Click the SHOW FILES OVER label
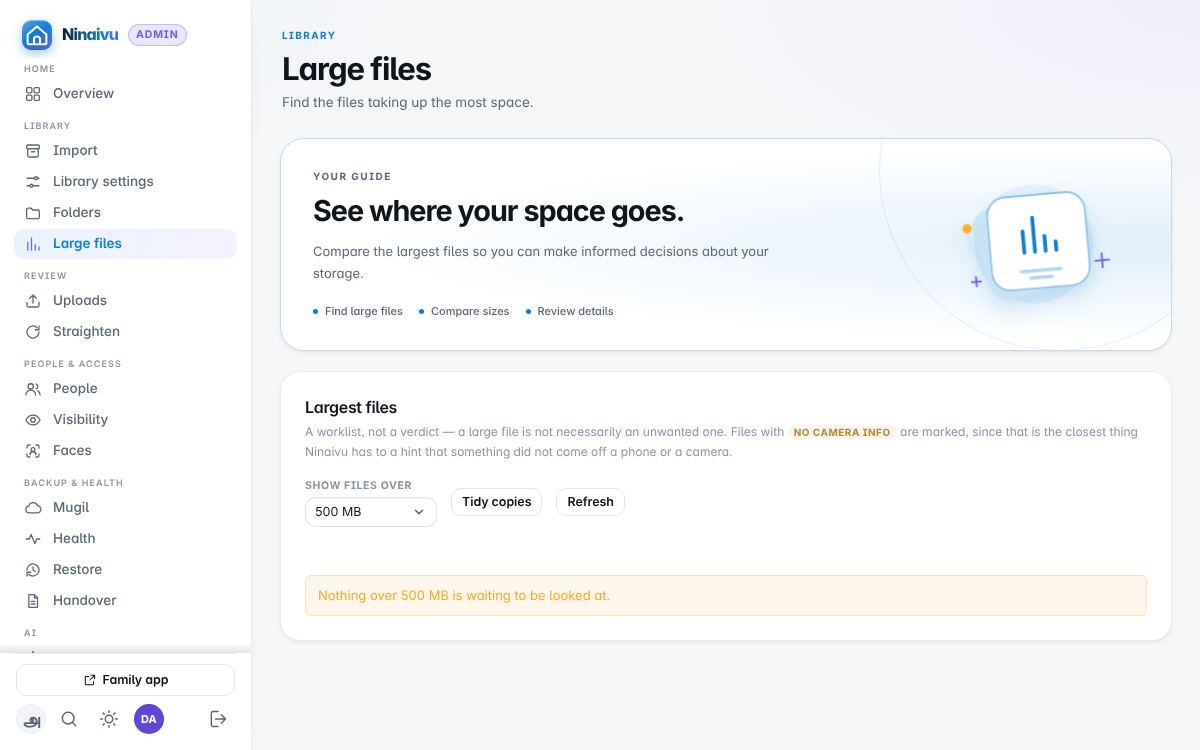This screenshot has height=750, width=1200. pos(358,486)
